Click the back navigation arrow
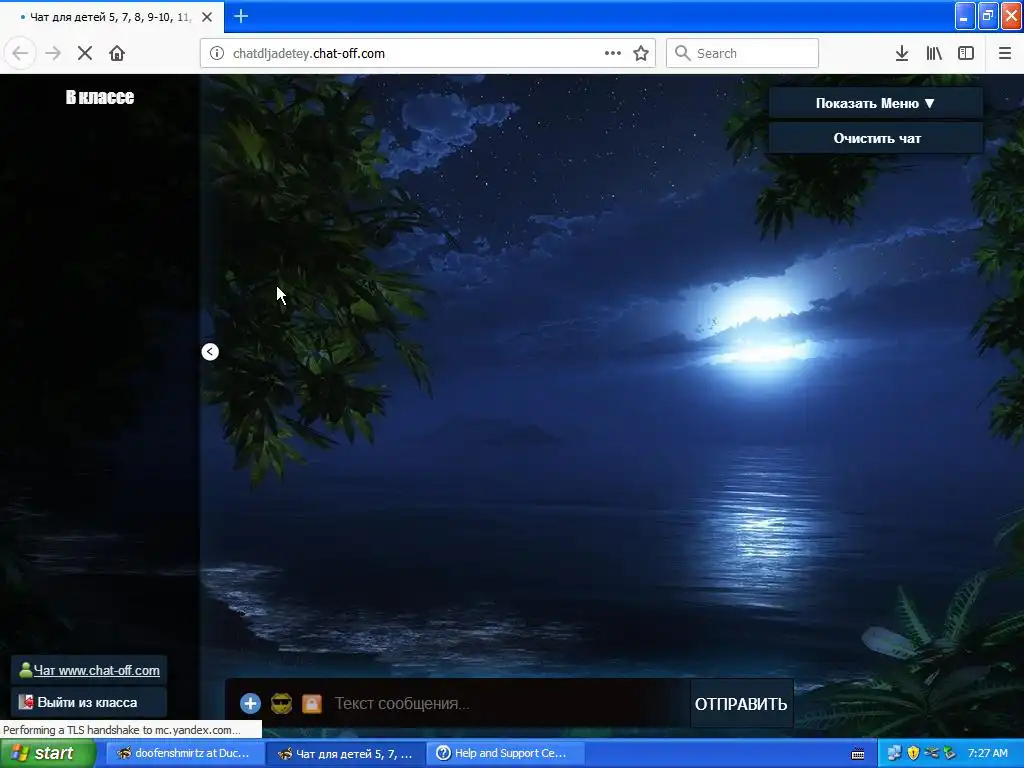Viewport: 1024px width, 768px height. click(20, 54)
